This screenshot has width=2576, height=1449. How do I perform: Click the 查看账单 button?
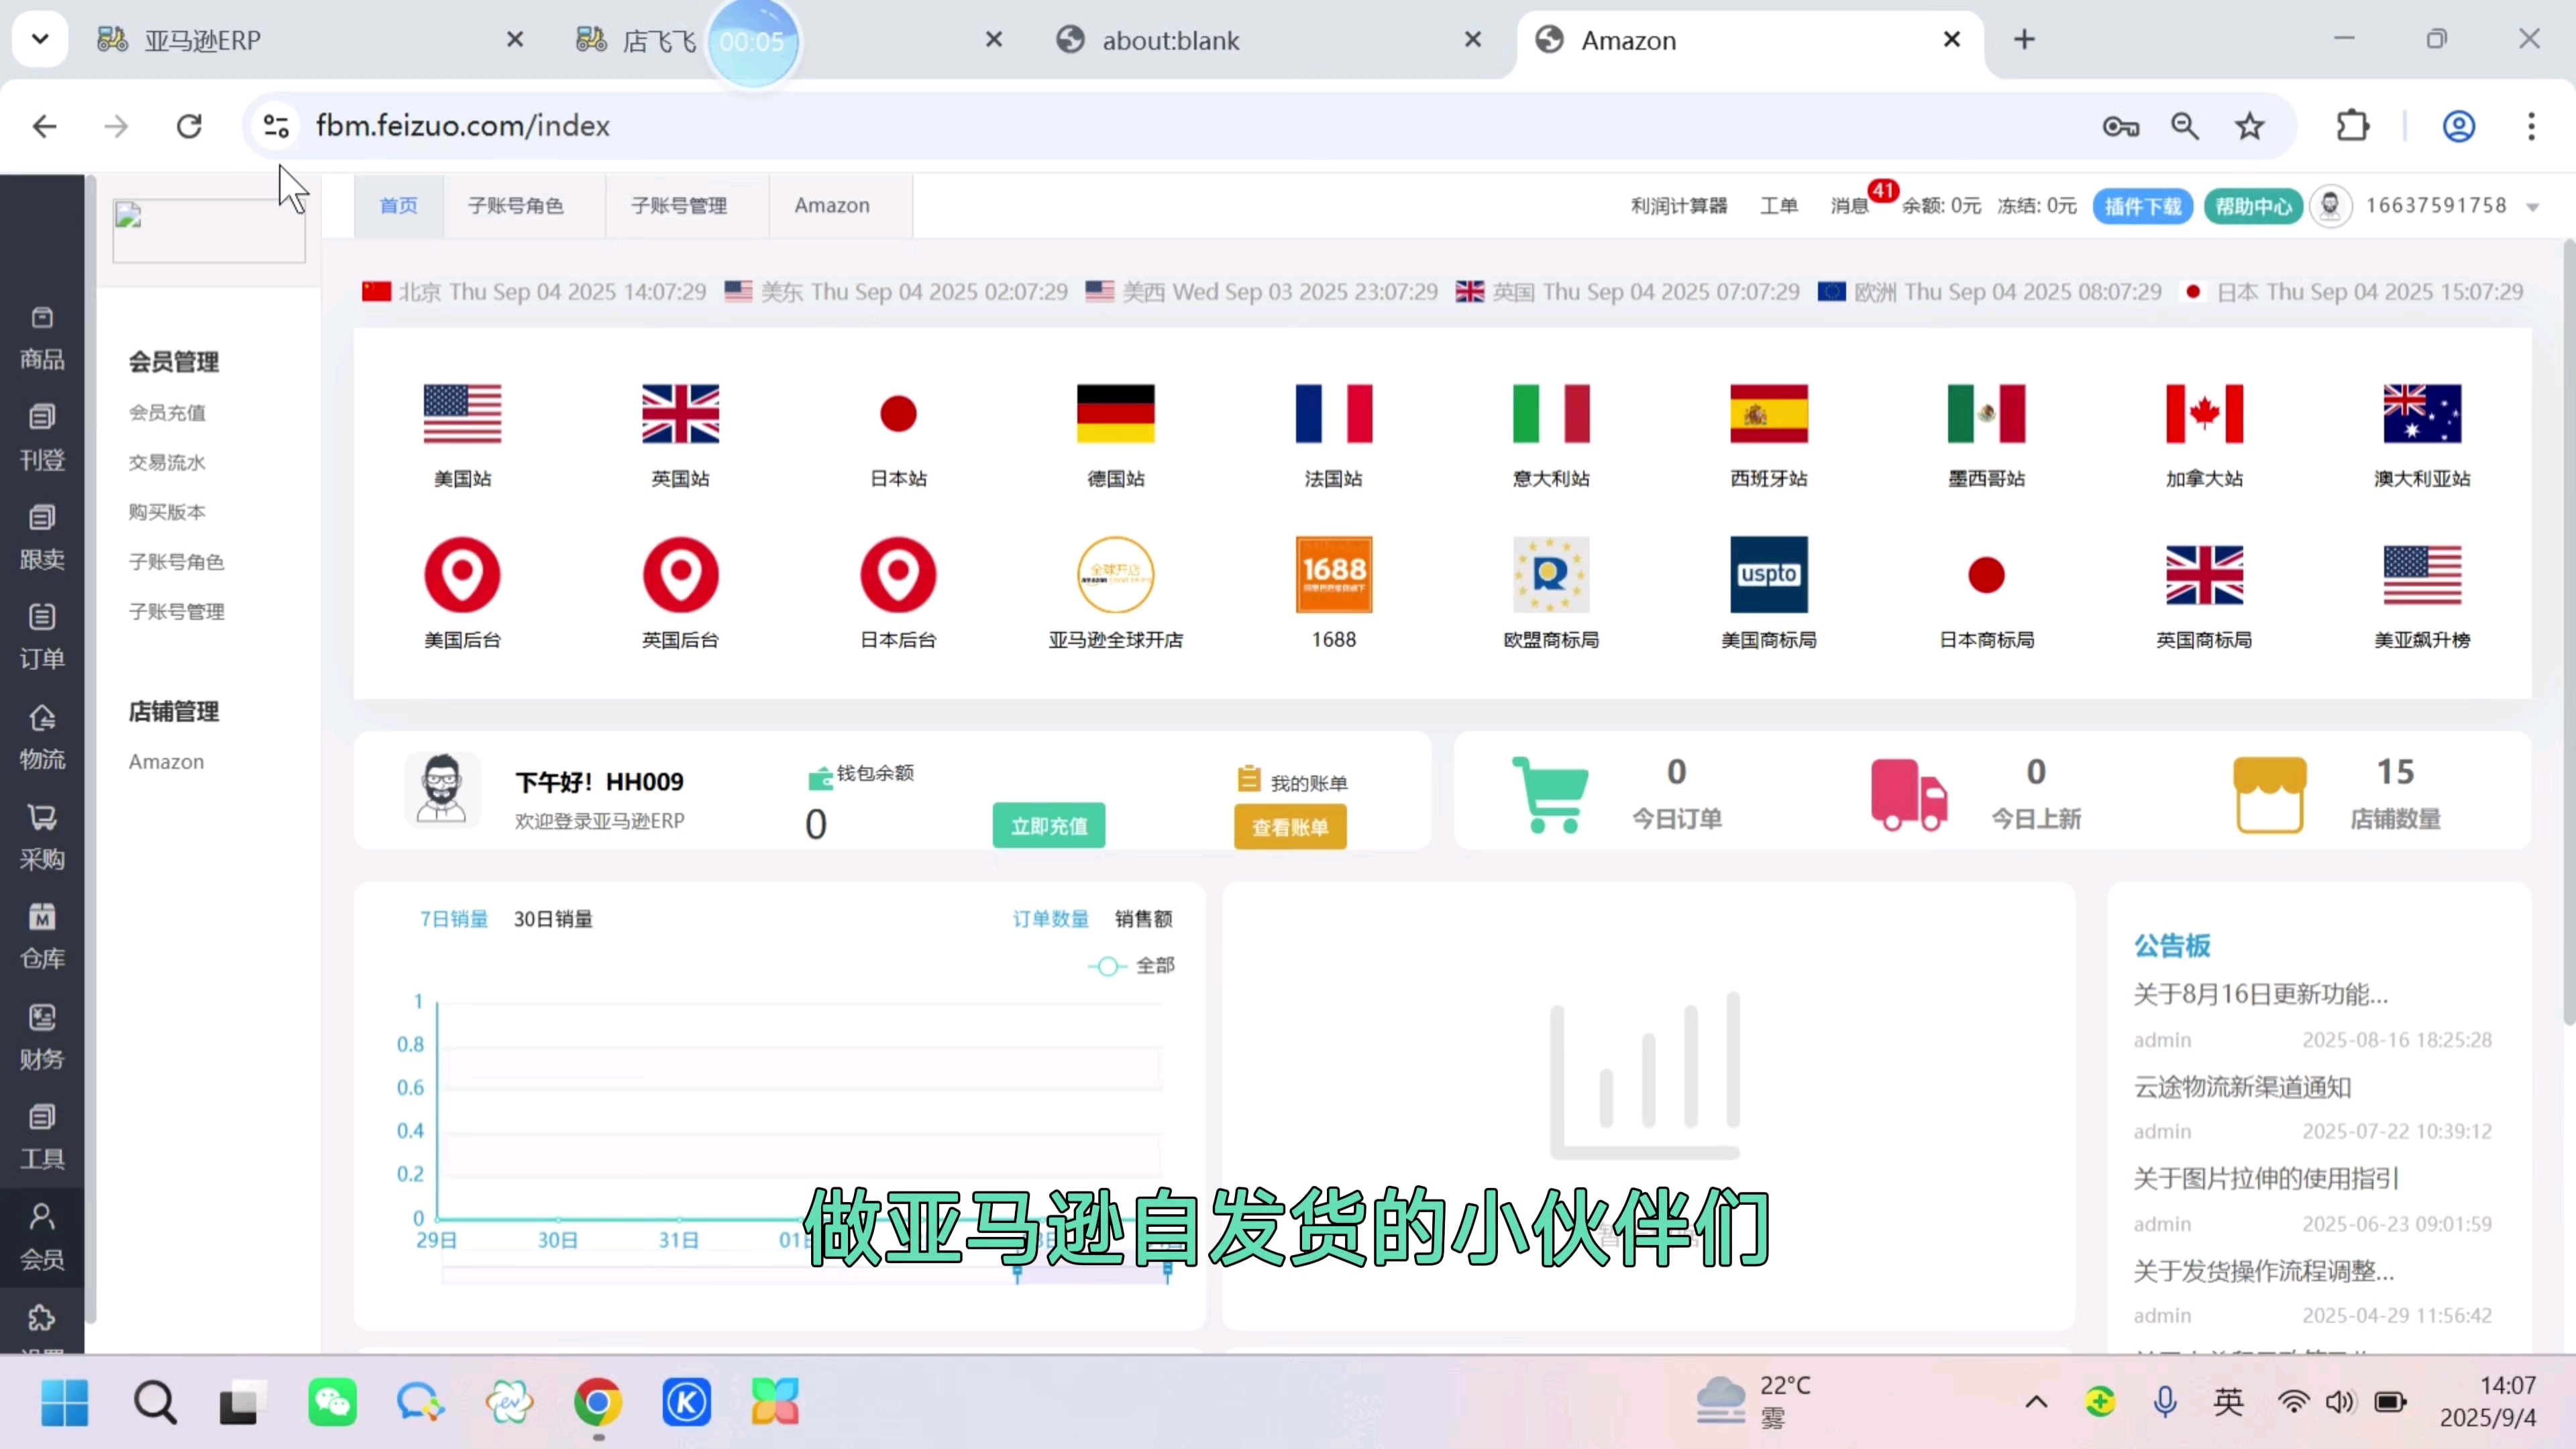pos(1290,827)
